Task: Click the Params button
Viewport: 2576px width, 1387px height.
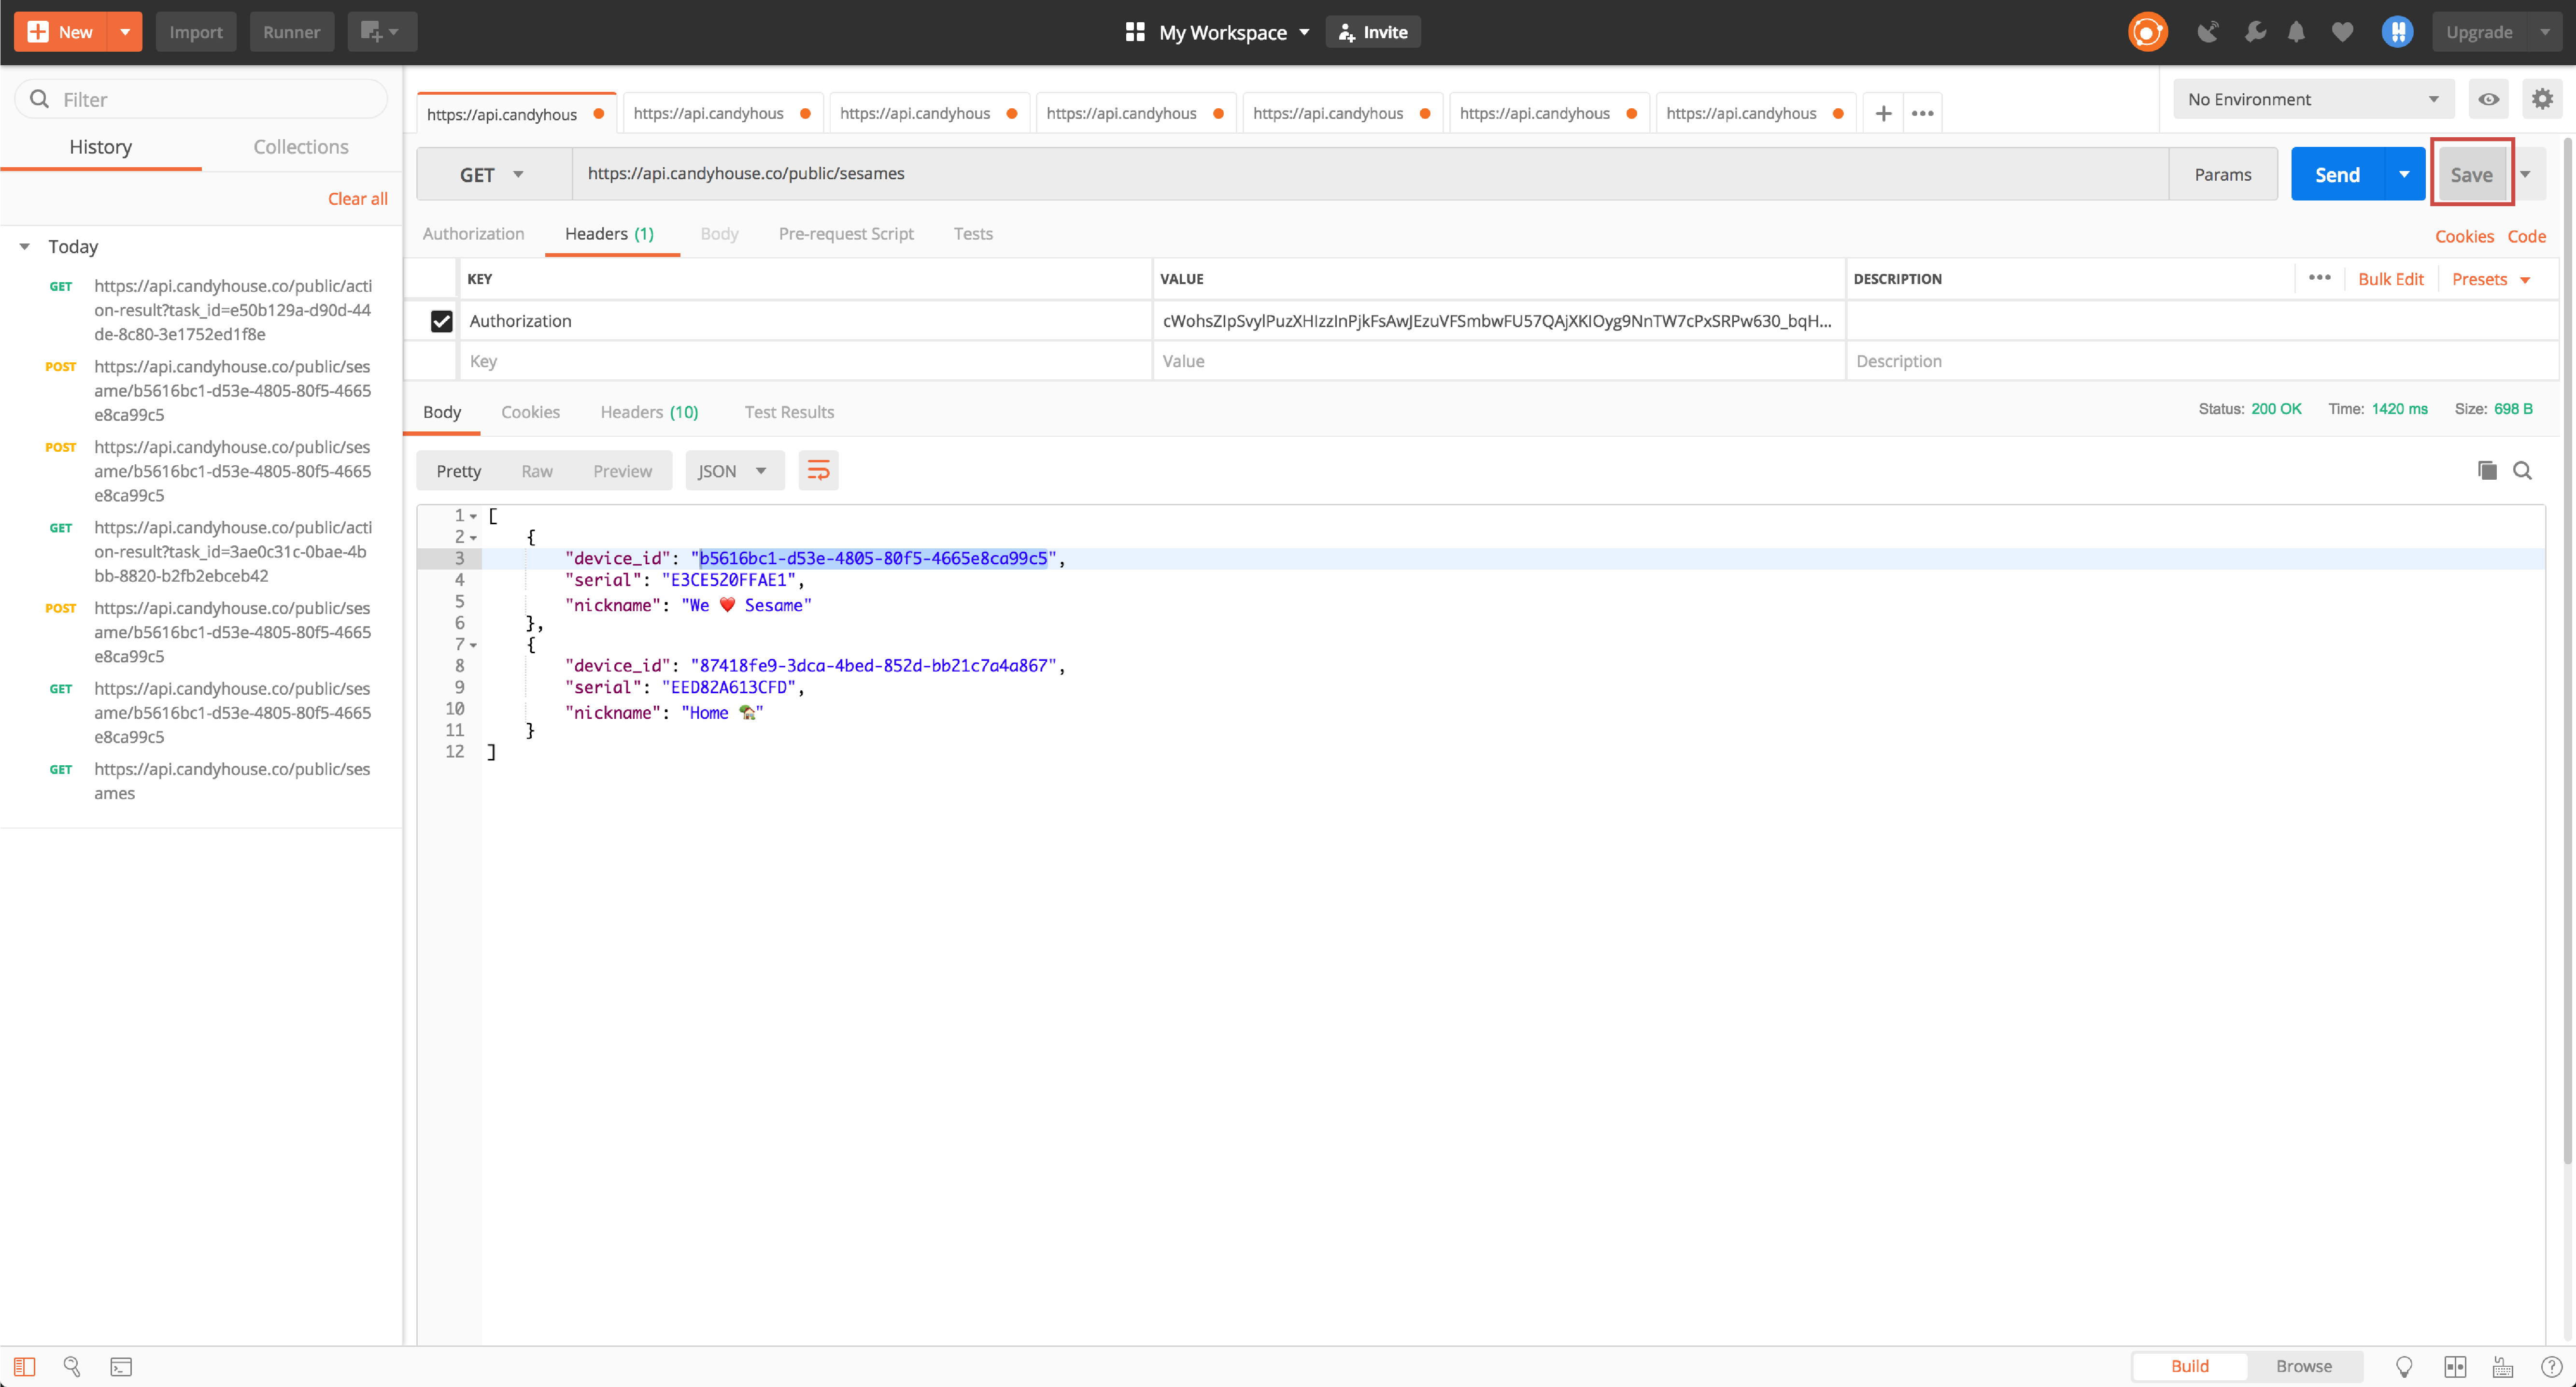Action: [2222, 175]
